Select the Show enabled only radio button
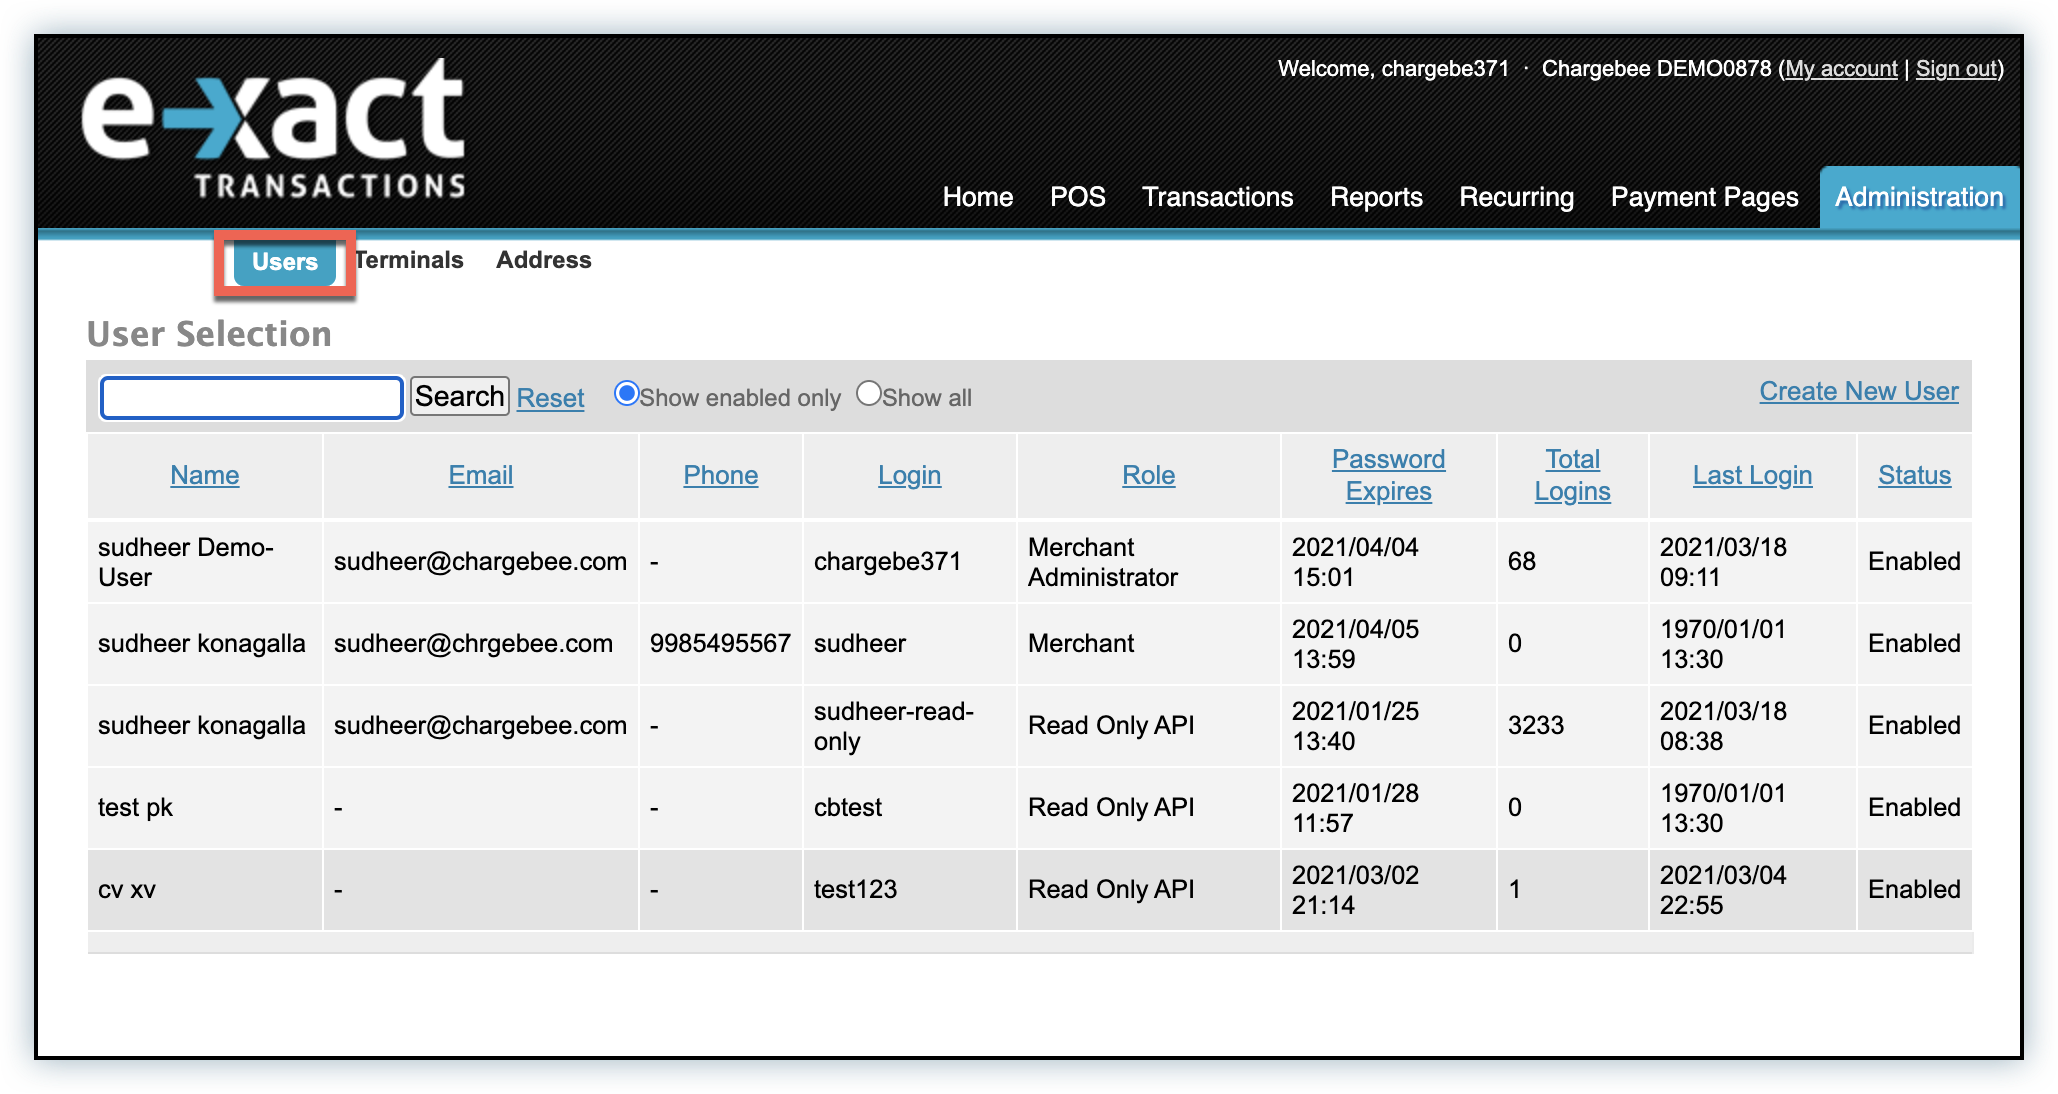This screenshot has width=2058, height=1094. [627, 394]
